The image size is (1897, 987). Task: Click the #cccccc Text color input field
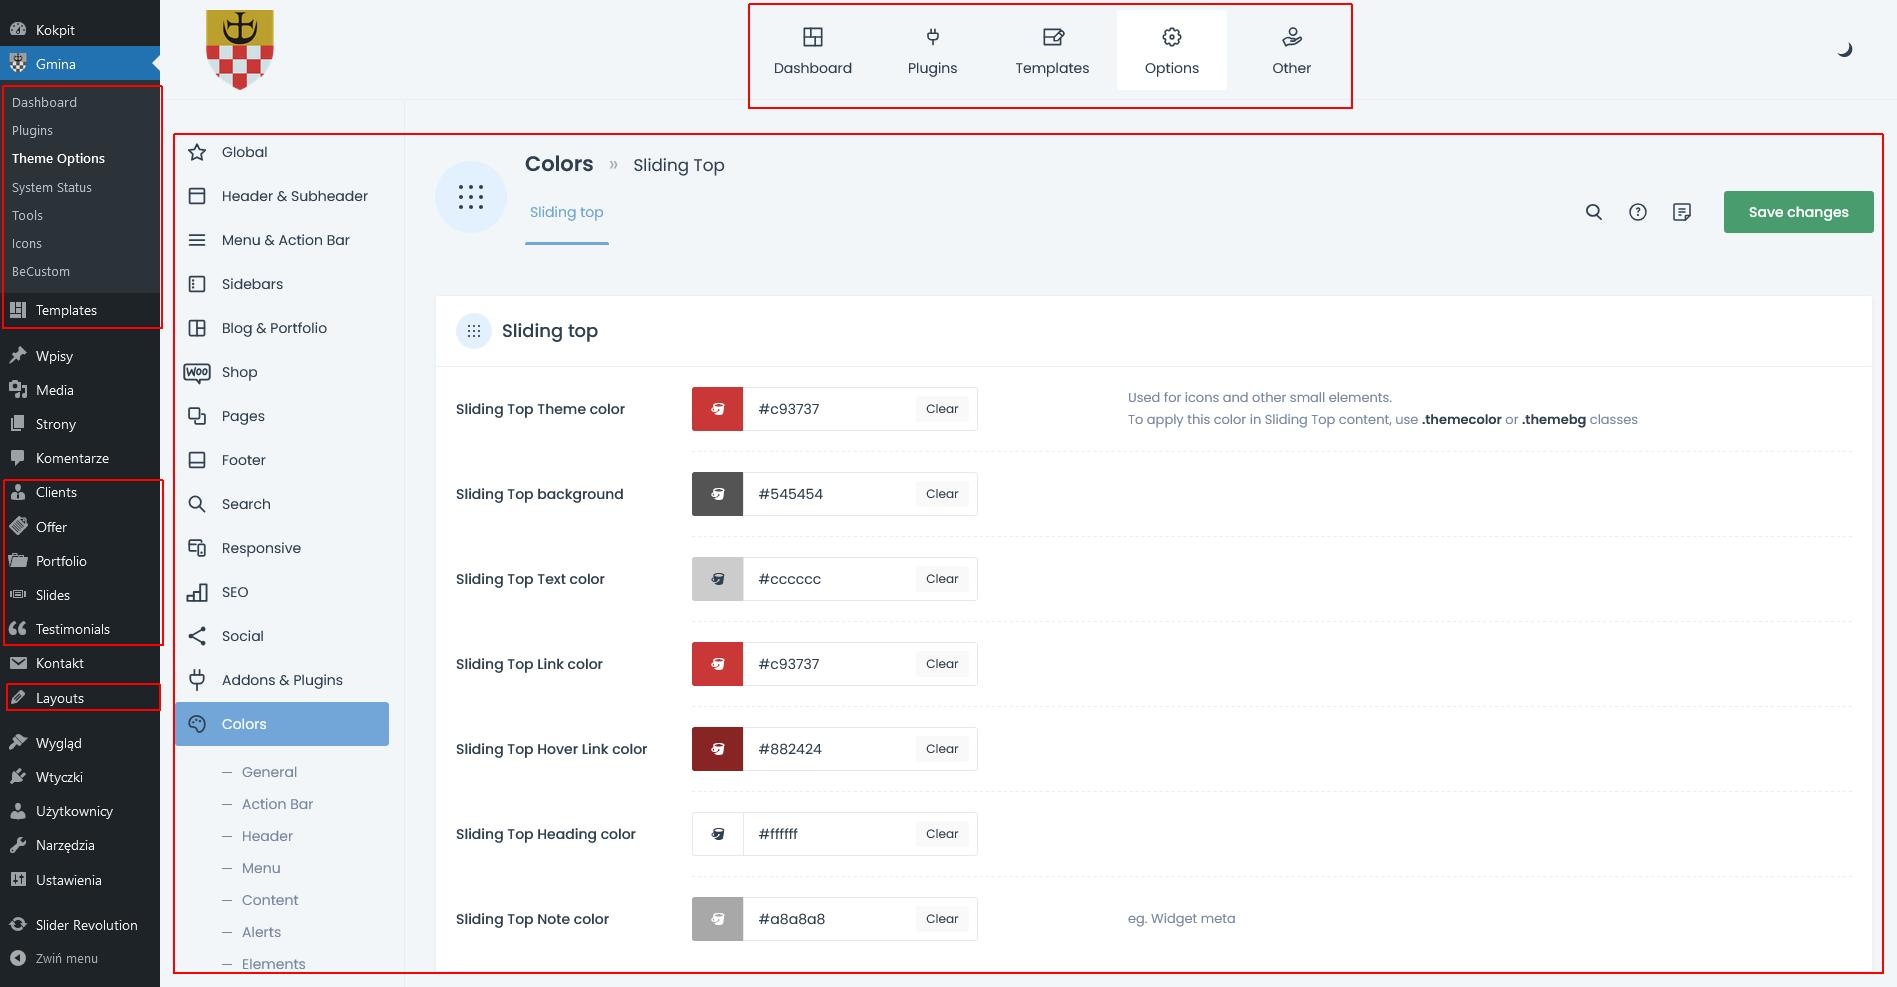pyautogui.click(x=829, y=579)
